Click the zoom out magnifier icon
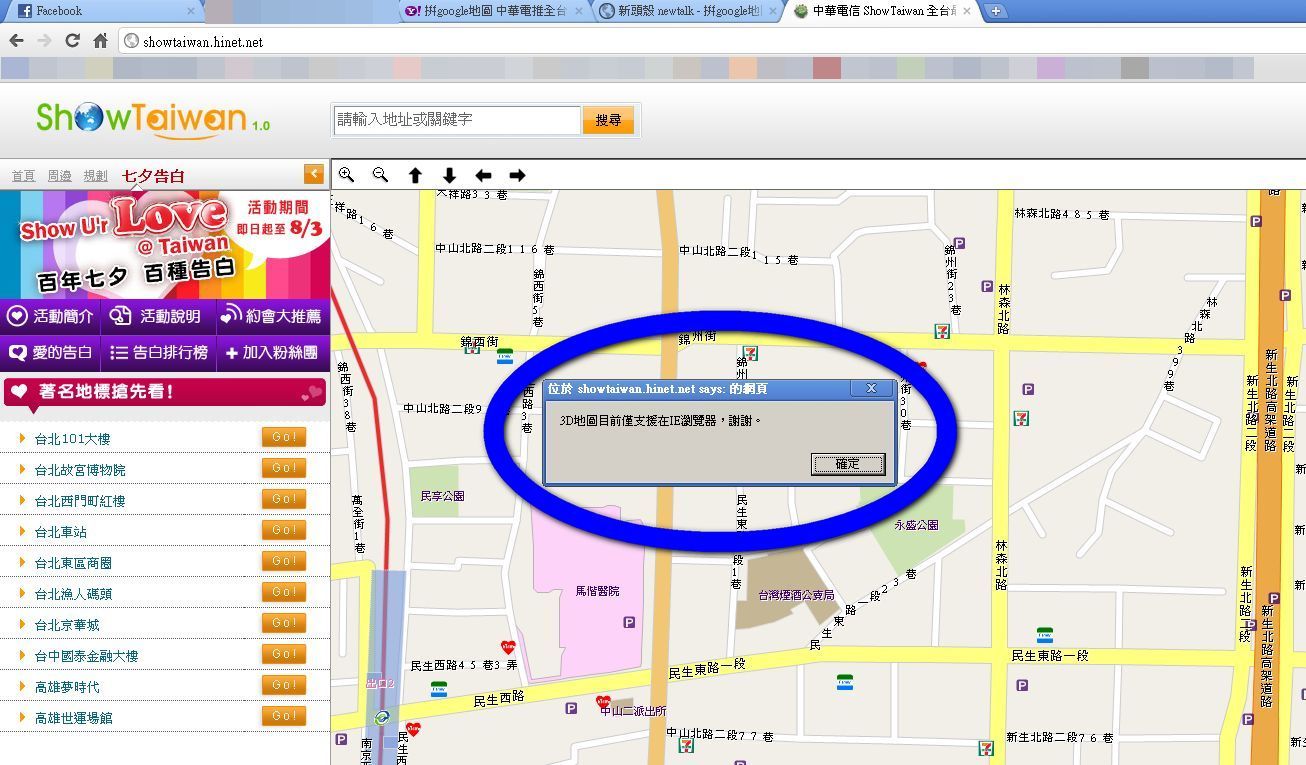The image size is (1306, 765). [380, 175]
